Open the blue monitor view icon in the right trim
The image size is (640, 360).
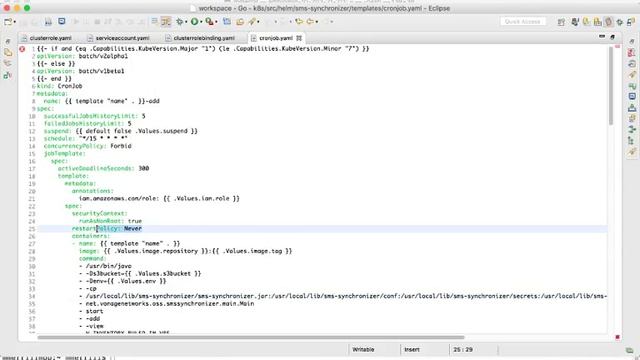click(632, 97)
